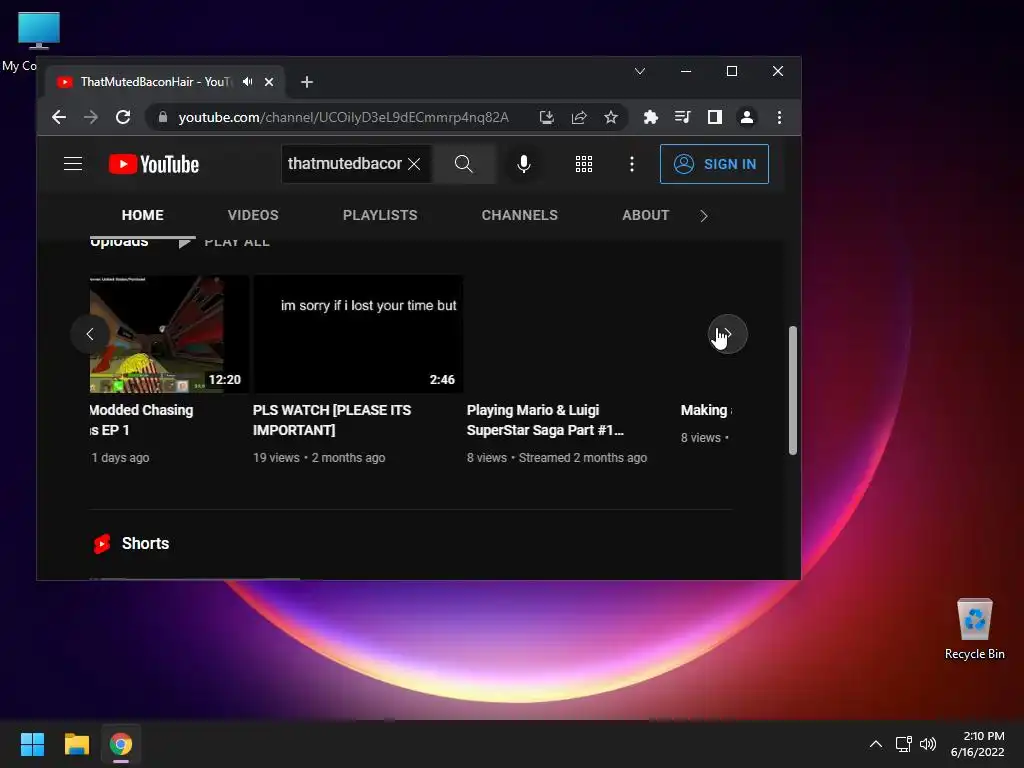Click the browser forward arrow
1024x768 pixels.
click(91, 117)
